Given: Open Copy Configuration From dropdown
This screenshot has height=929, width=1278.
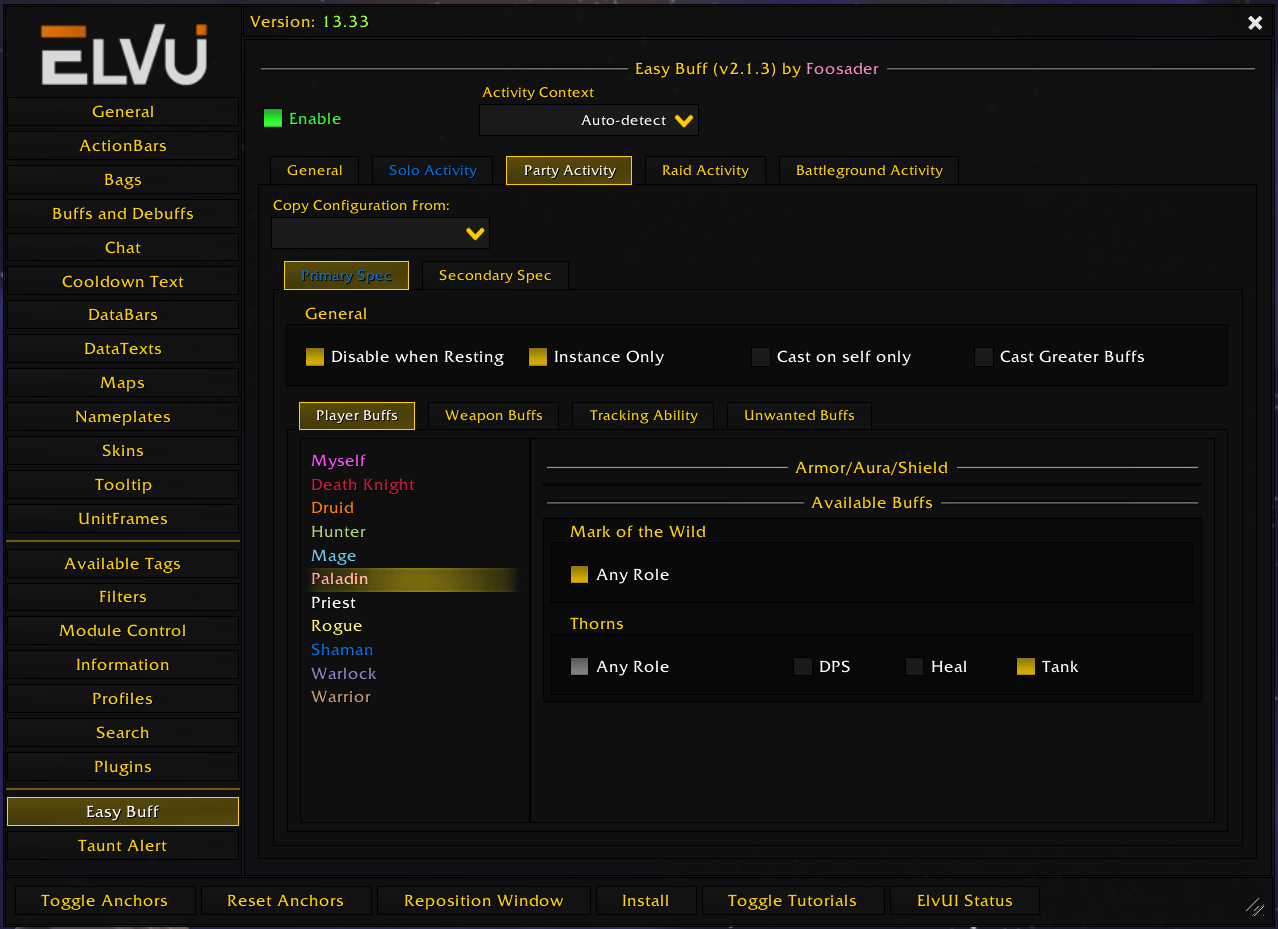Looking at the screenshot, I should point(381,233).
